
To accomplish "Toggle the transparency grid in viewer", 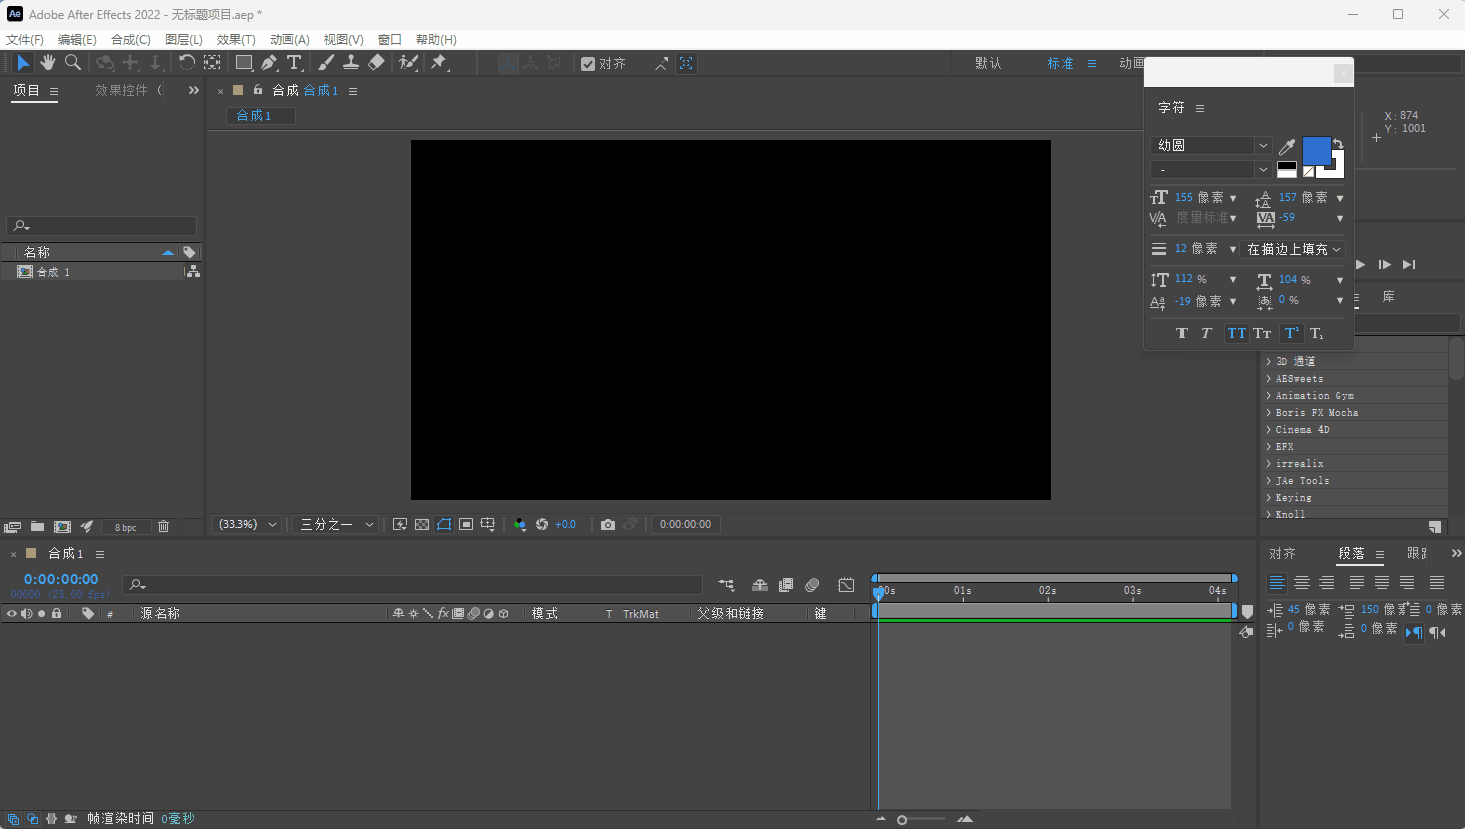I will (422, 524).
